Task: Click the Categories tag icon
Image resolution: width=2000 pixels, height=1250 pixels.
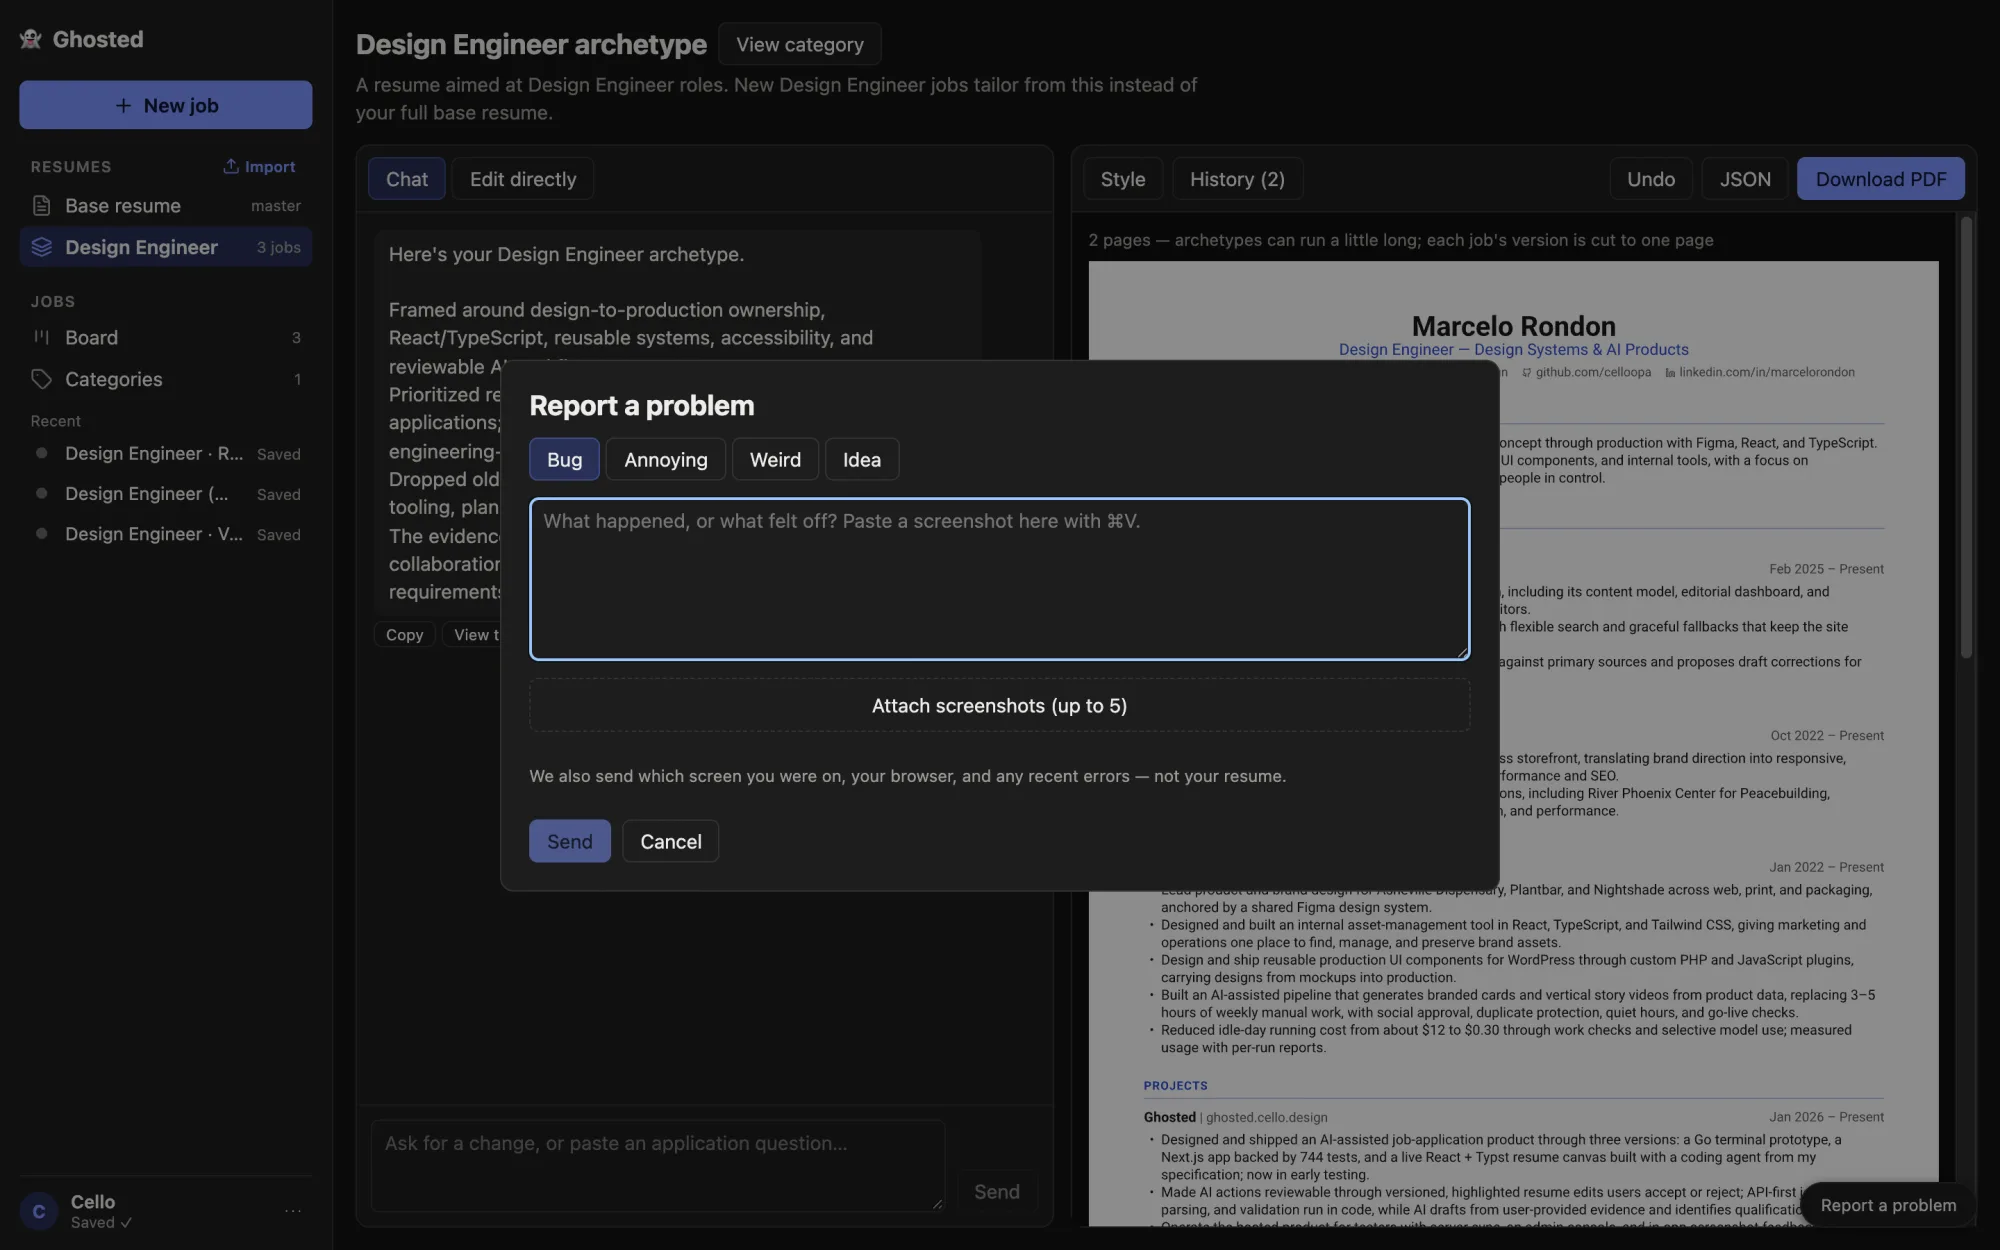Action: (41, 379)
